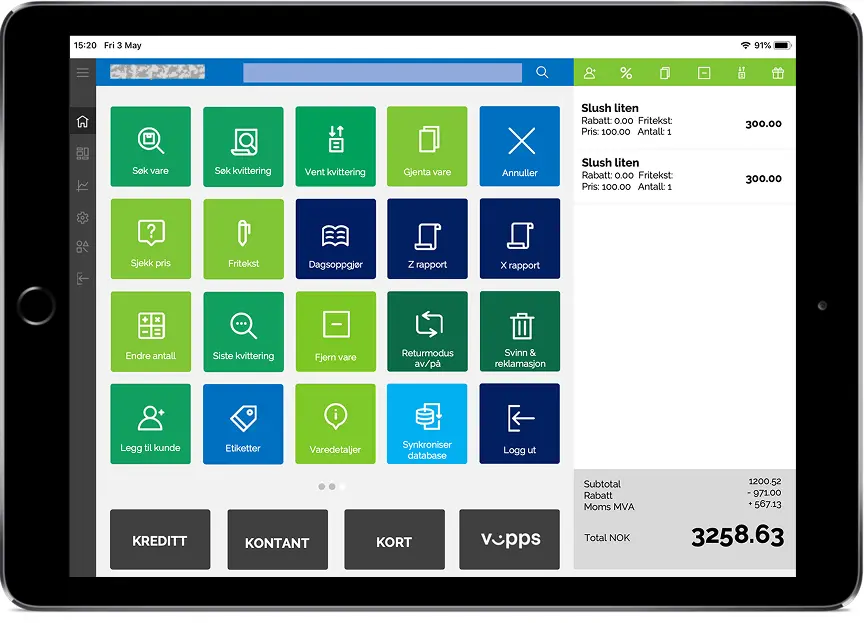
Task: Click add customer icon in green toolbar
Action: click(590, 73)
